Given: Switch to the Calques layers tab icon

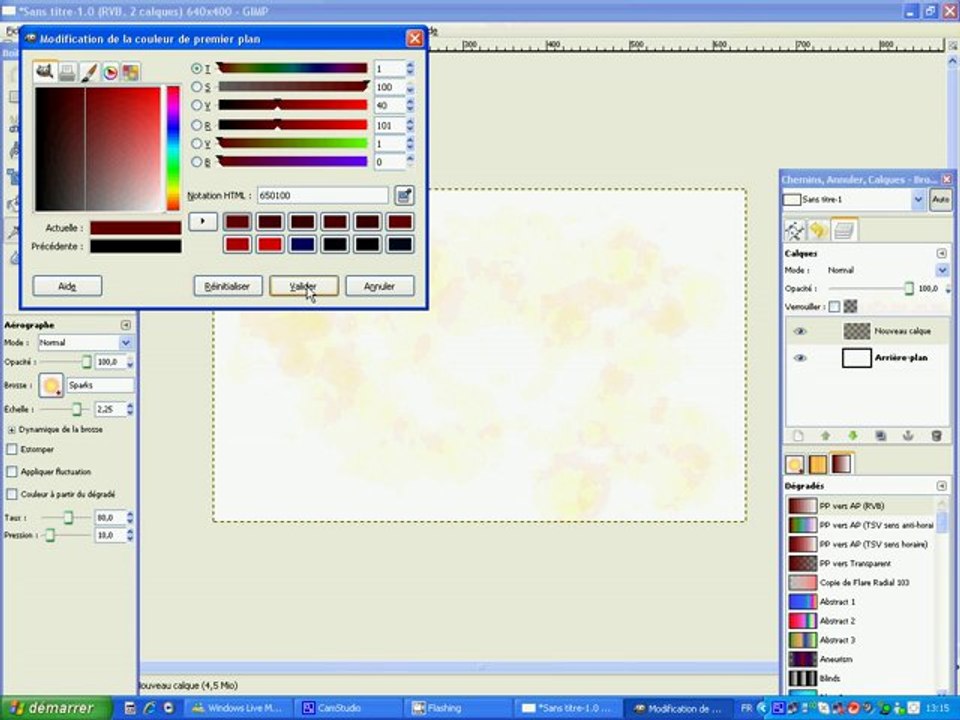Looking at the screenshot, I should [844, 230].
